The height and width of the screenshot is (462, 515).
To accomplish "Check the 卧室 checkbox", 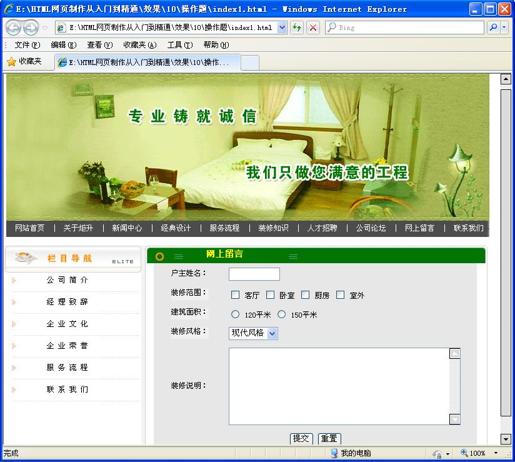I will click(x=270, y=295).
